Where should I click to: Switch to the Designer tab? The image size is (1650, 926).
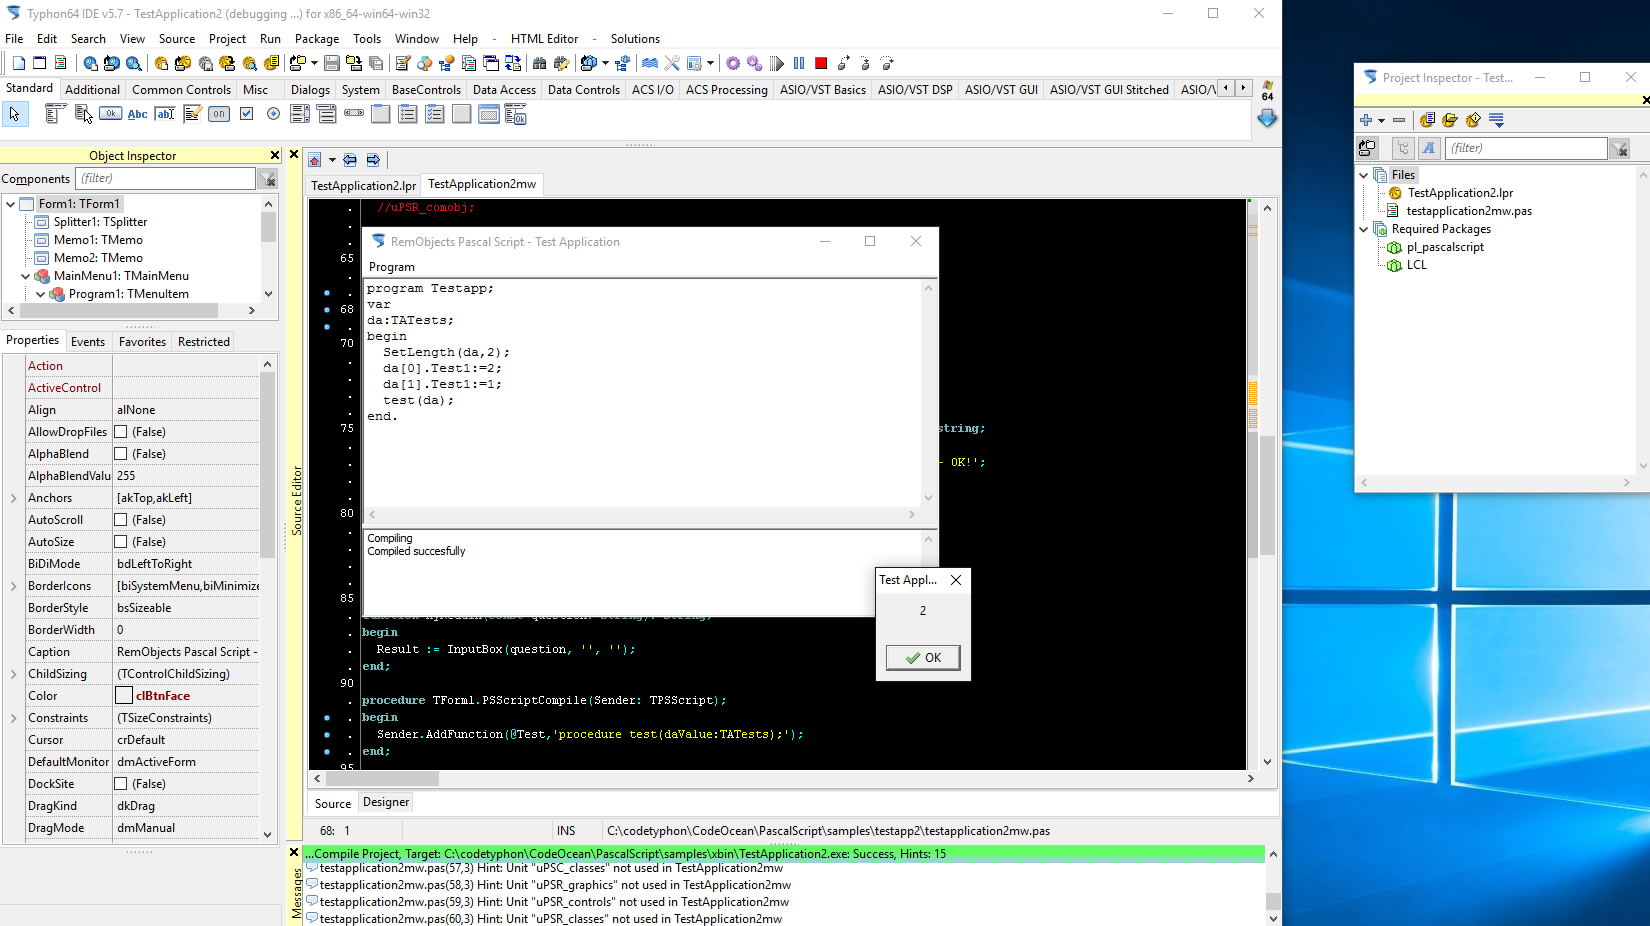[386, 802]
